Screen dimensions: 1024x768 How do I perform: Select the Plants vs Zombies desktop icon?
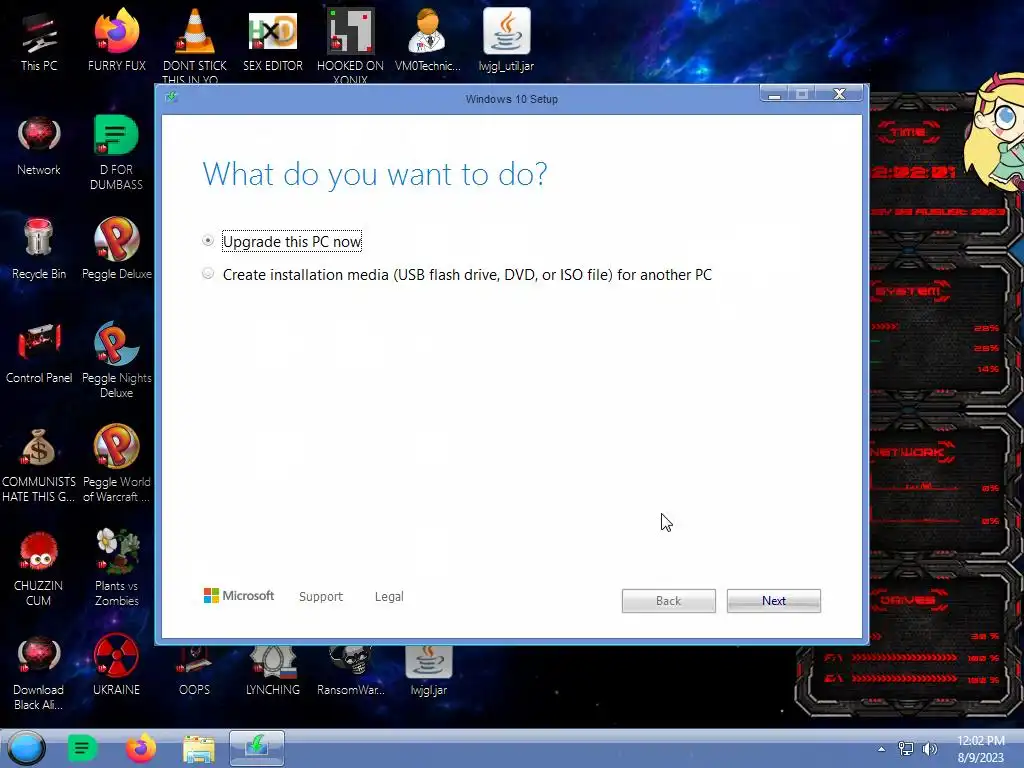click(117, 567)
